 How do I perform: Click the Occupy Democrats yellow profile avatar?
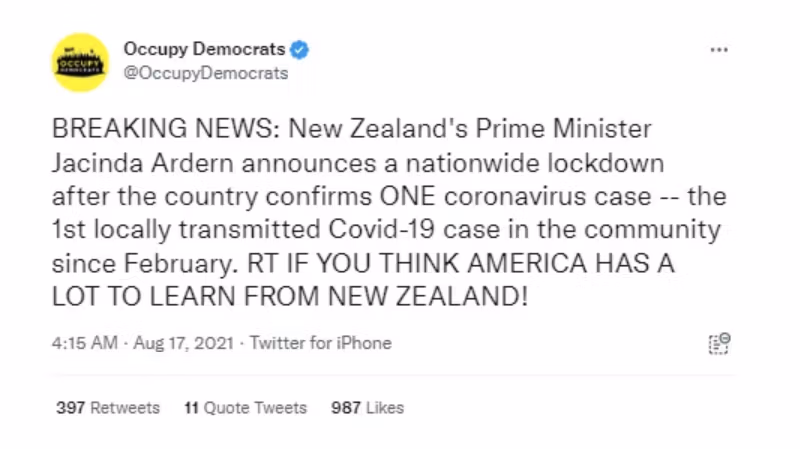(80, 62)
